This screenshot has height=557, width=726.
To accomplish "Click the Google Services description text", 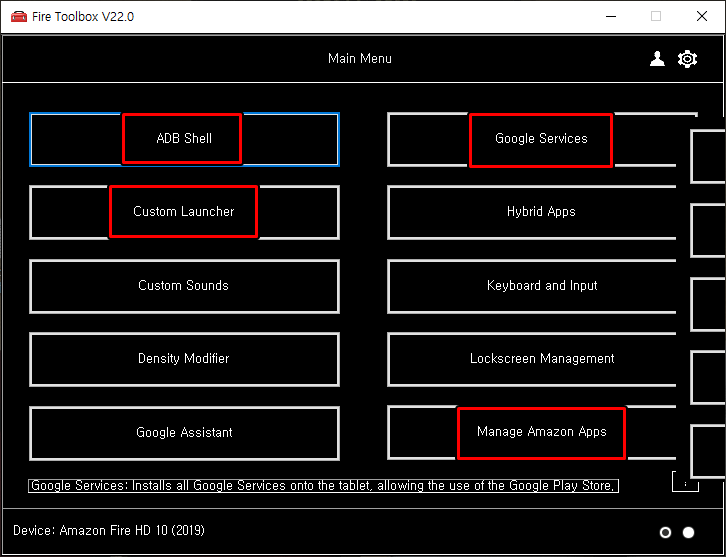I will [323, 486].
